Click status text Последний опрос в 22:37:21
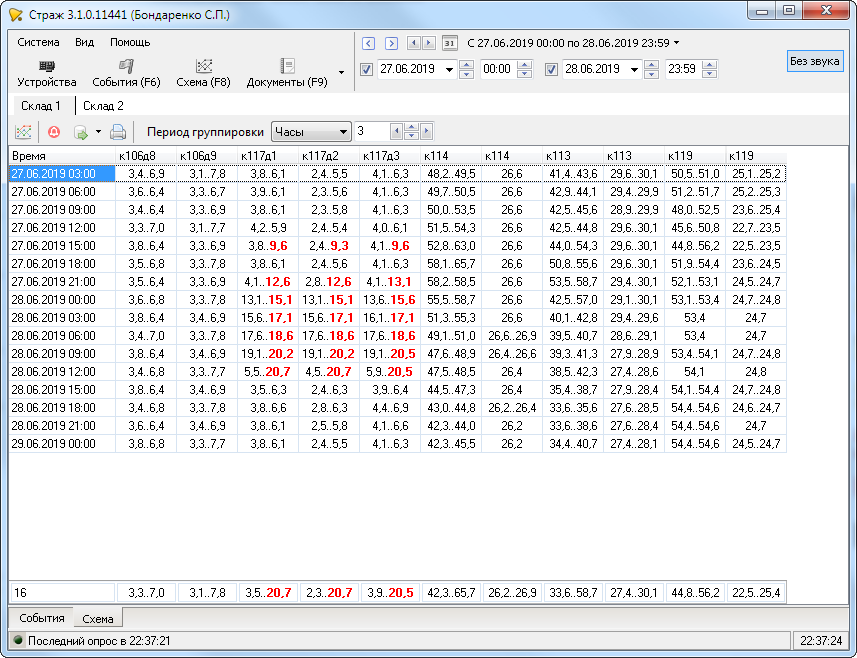 pyautogui.click(x=99, y=641)
